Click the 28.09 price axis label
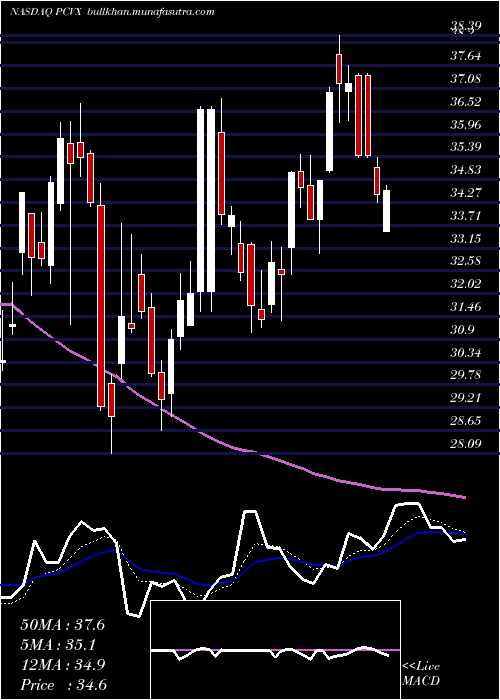The image size is (500, 700). (x=466, y=444)
